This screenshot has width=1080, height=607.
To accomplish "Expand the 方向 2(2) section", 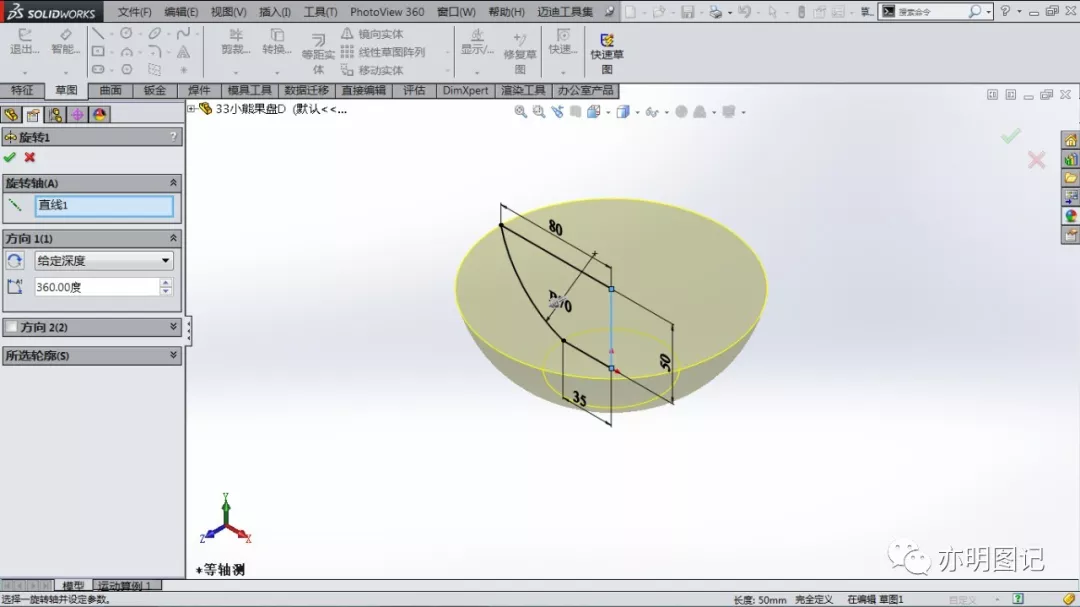I will [x=173, y=327].
